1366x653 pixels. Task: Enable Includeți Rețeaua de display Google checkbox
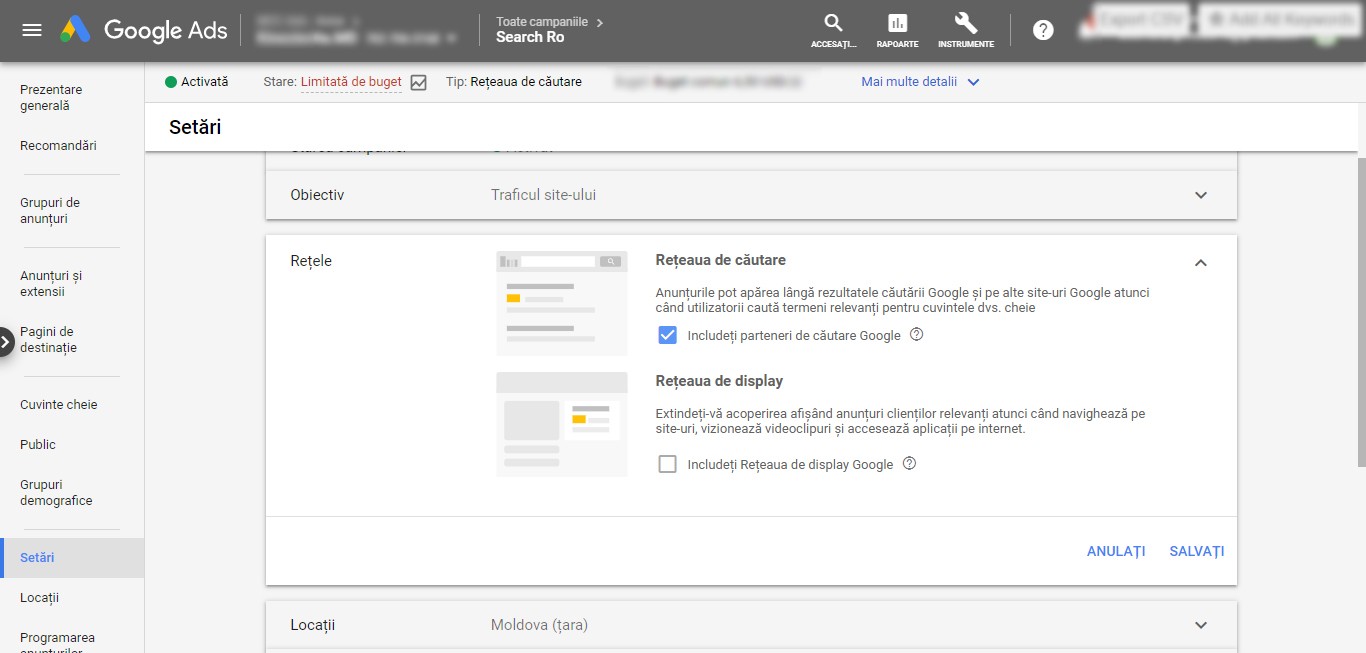coord(667,464)
